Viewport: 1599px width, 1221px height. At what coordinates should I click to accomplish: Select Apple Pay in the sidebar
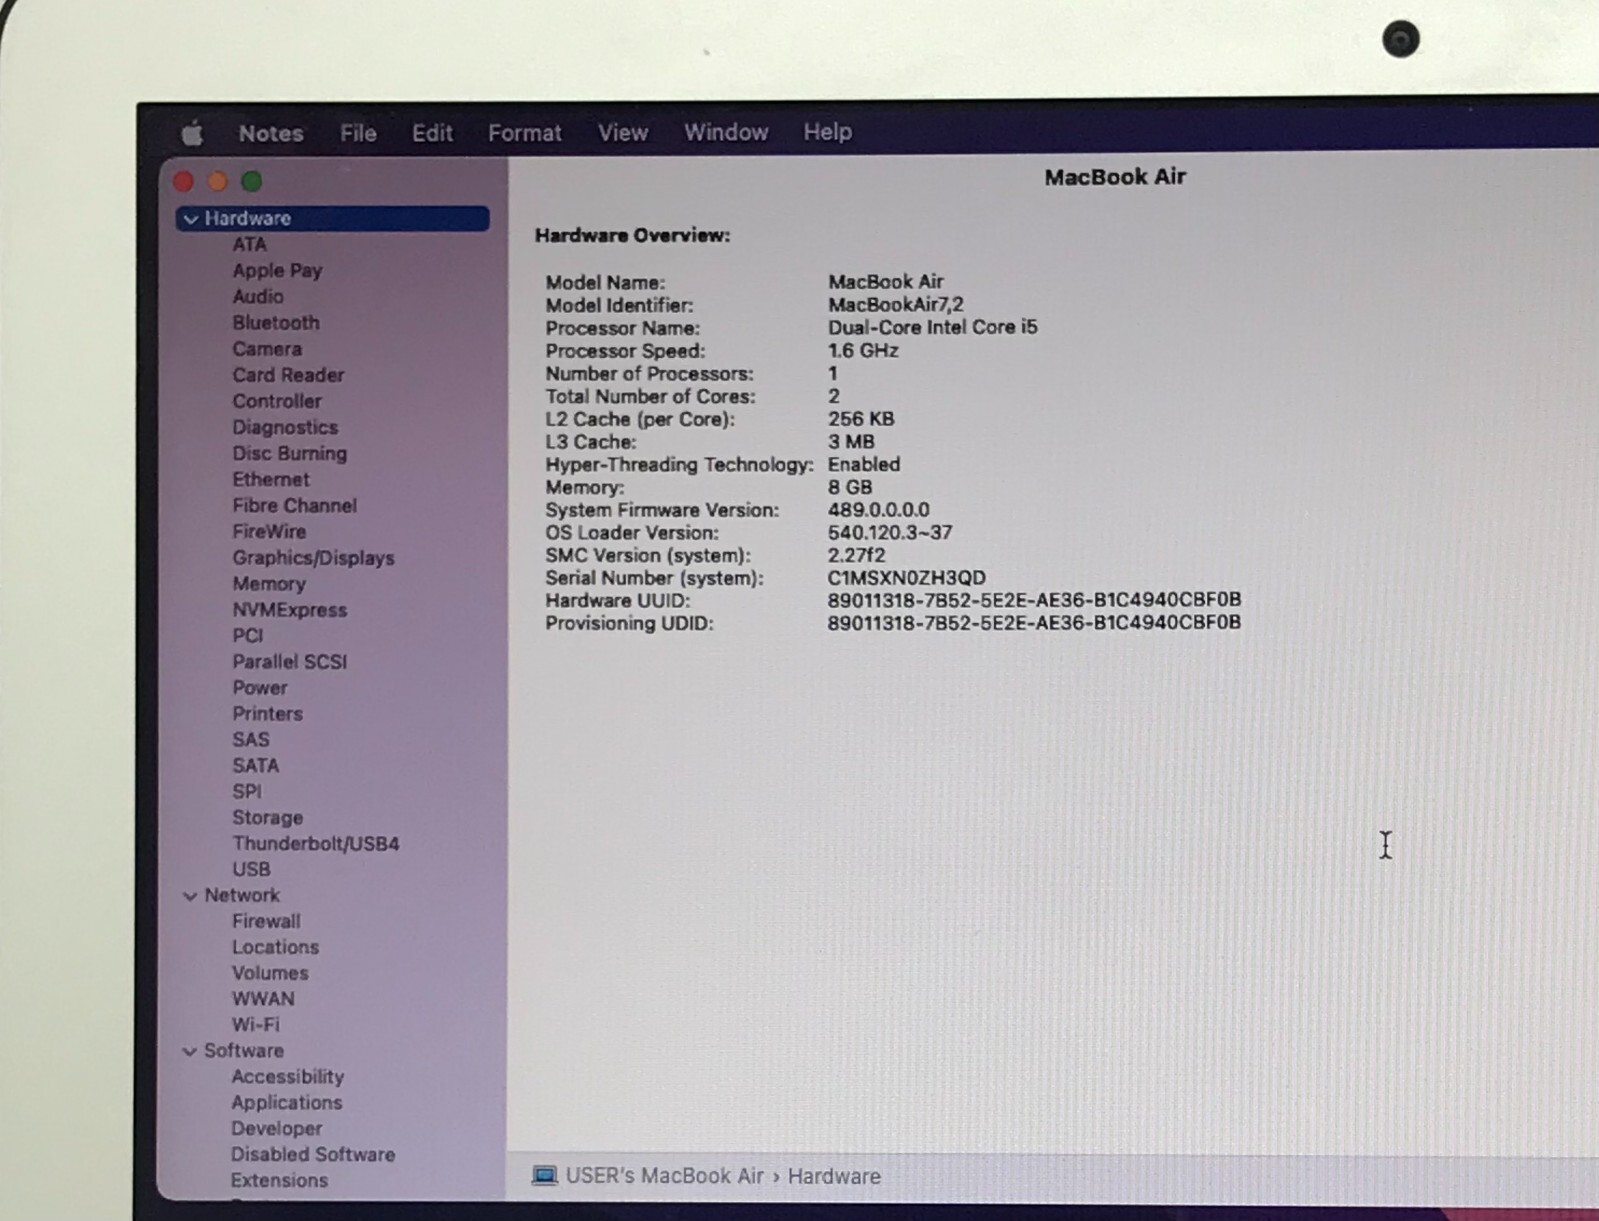(x=277, y=271)
